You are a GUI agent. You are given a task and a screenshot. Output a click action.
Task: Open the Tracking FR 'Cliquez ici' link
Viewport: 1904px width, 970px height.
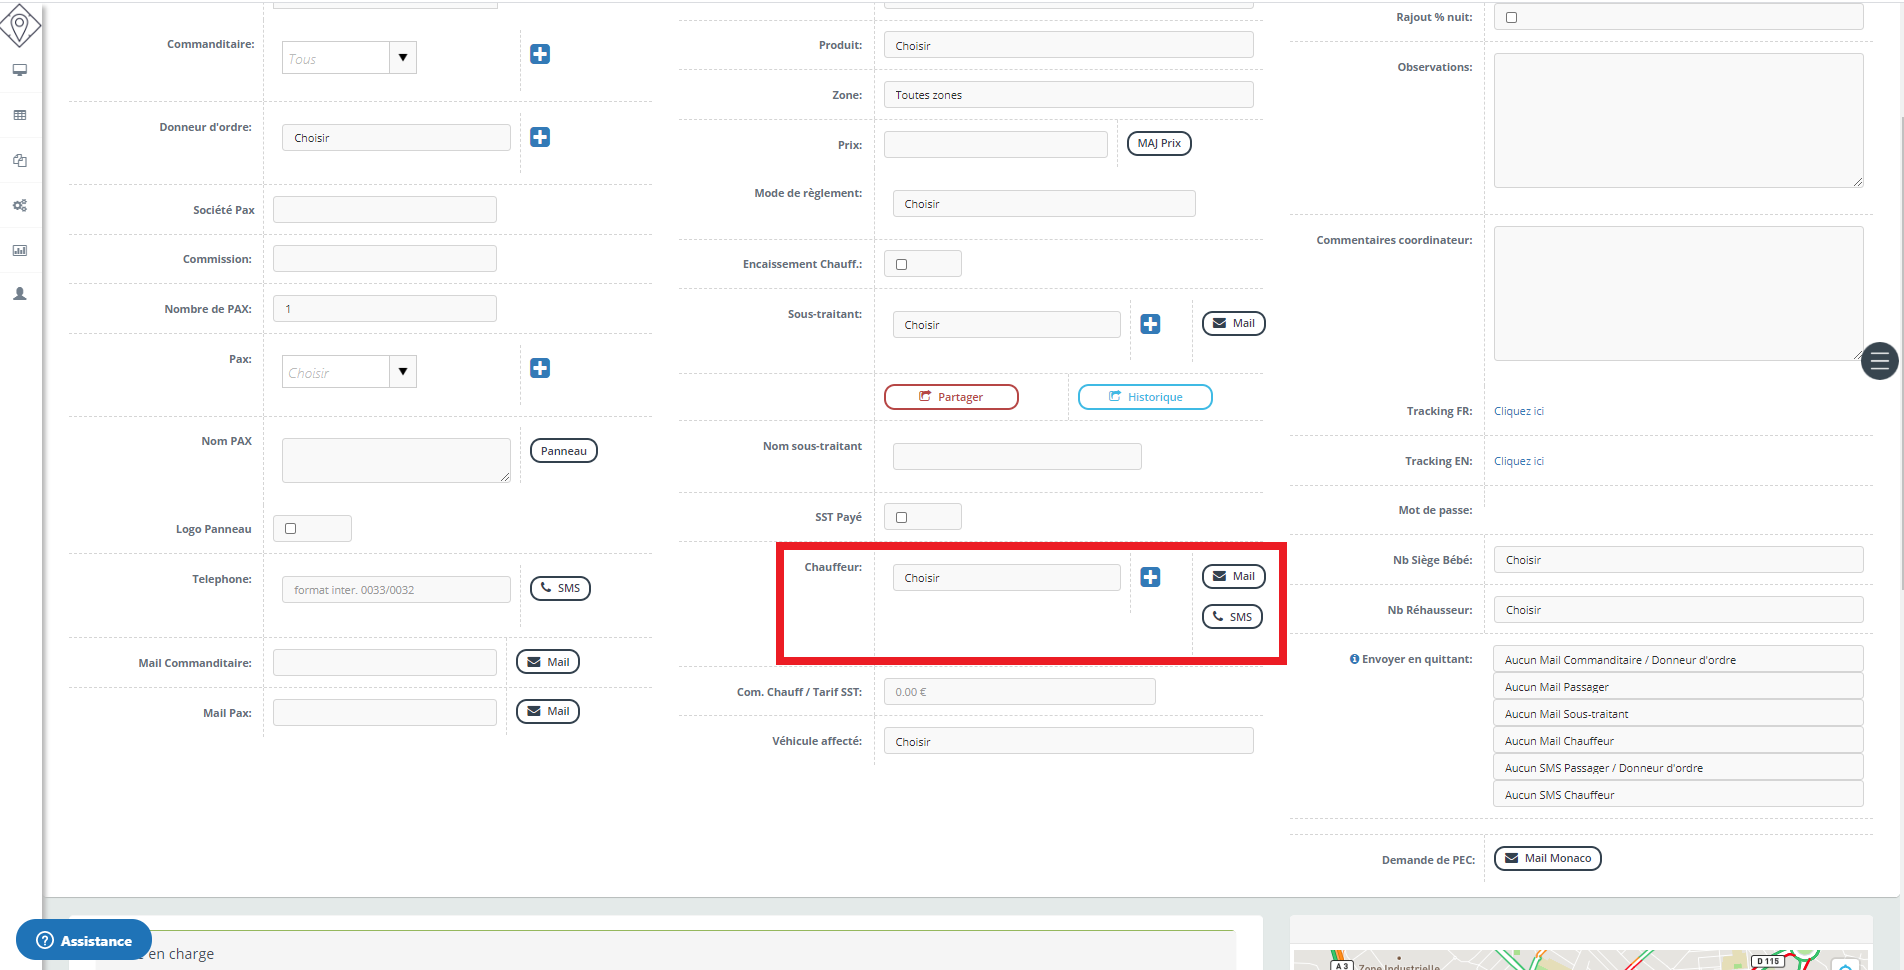(x=1518, y=411)
